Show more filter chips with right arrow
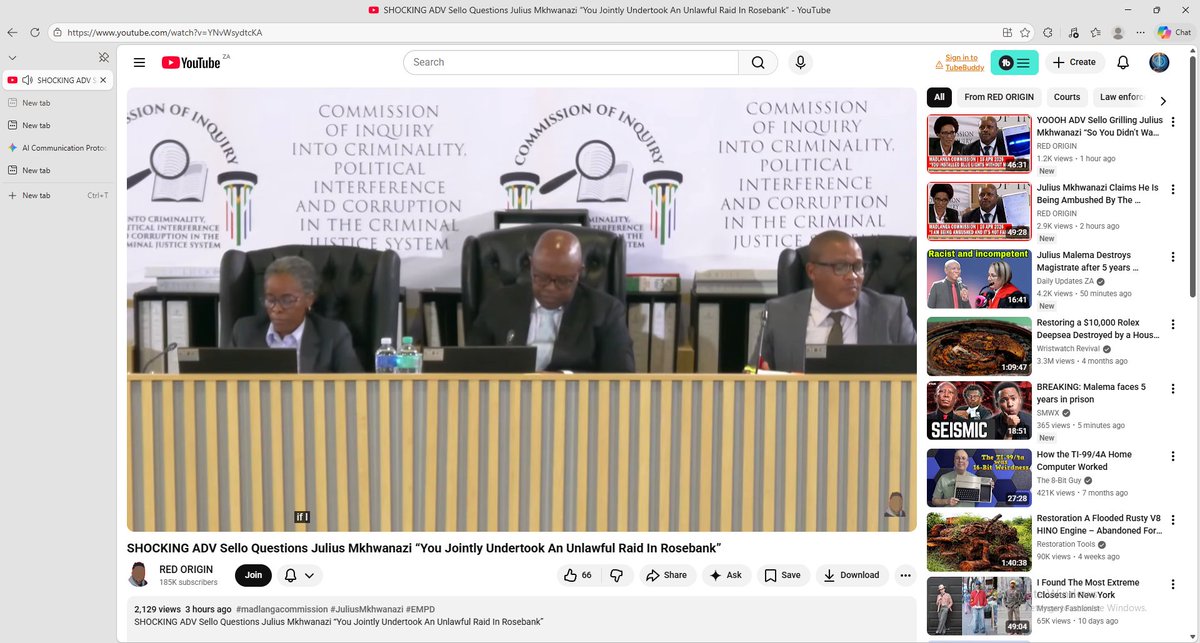1200x643 pixels. 1163,101
